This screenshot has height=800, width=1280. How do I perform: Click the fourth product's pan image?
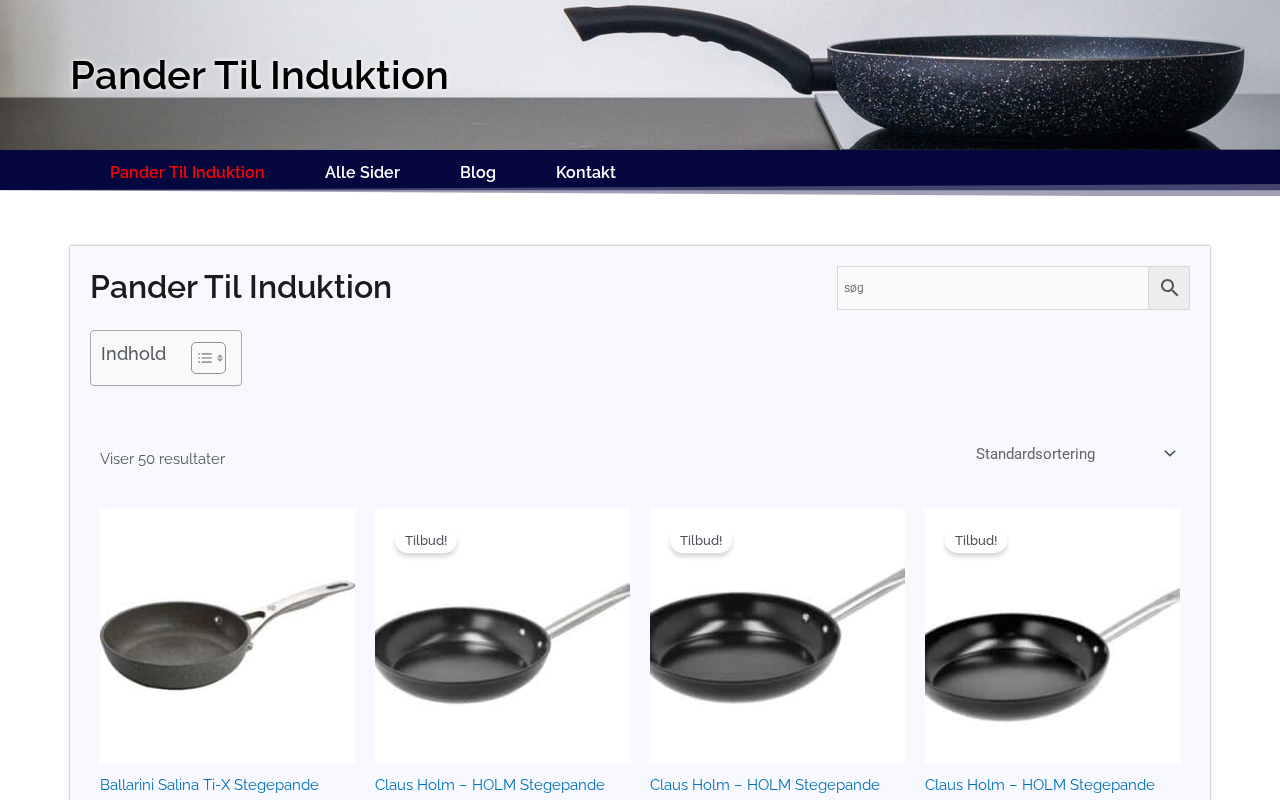click(x=1052, y=635)
